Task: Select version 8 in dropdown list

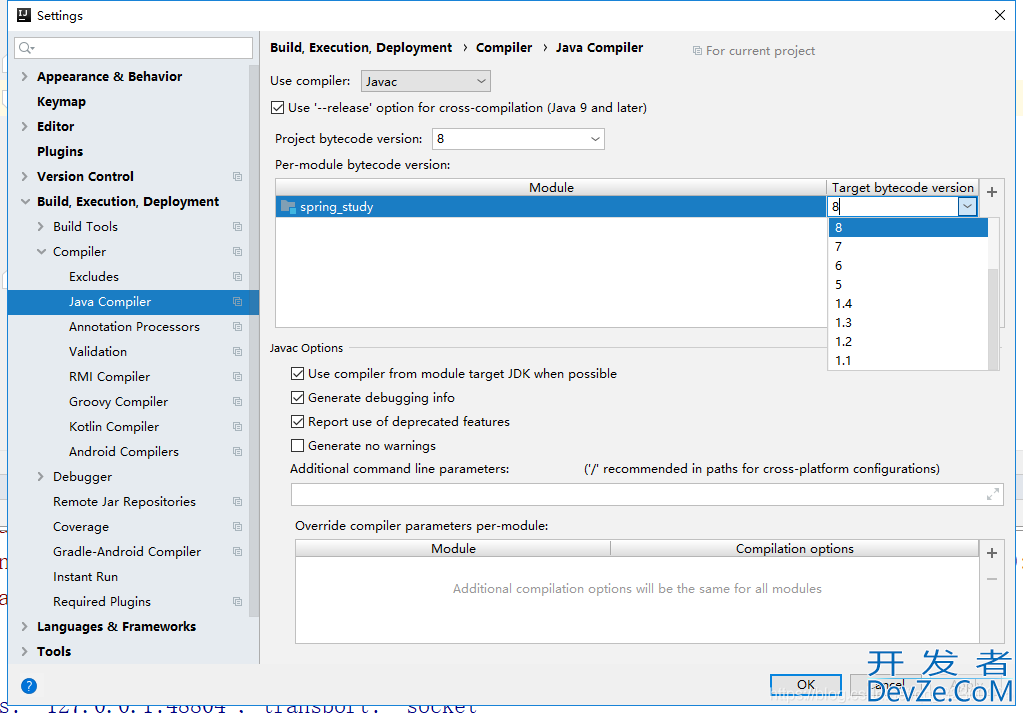Action: (x=908, y=228)
